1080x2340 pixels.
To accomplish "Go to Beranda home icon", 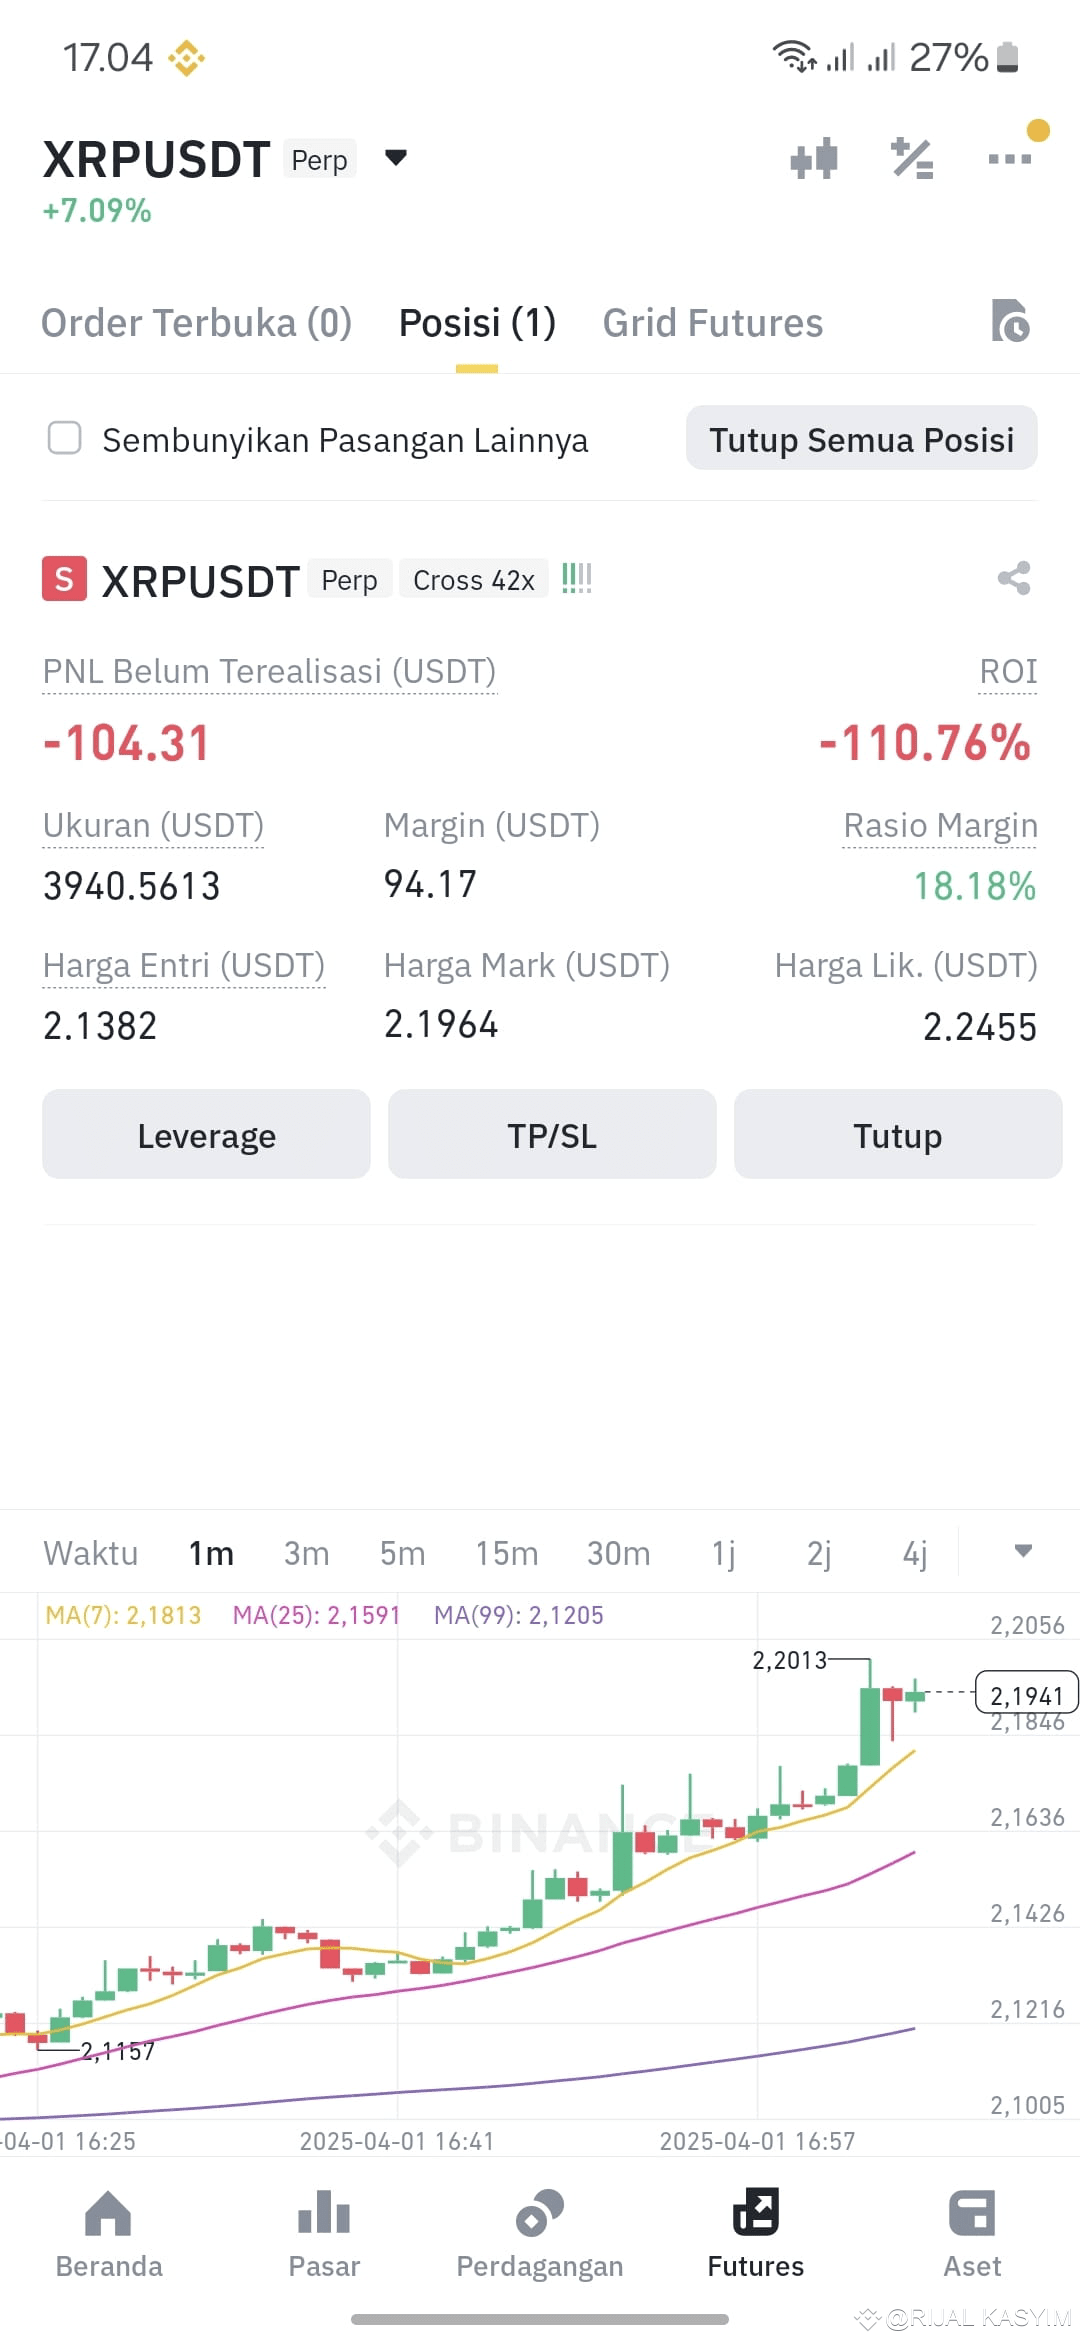I will tap(108, 2212).
